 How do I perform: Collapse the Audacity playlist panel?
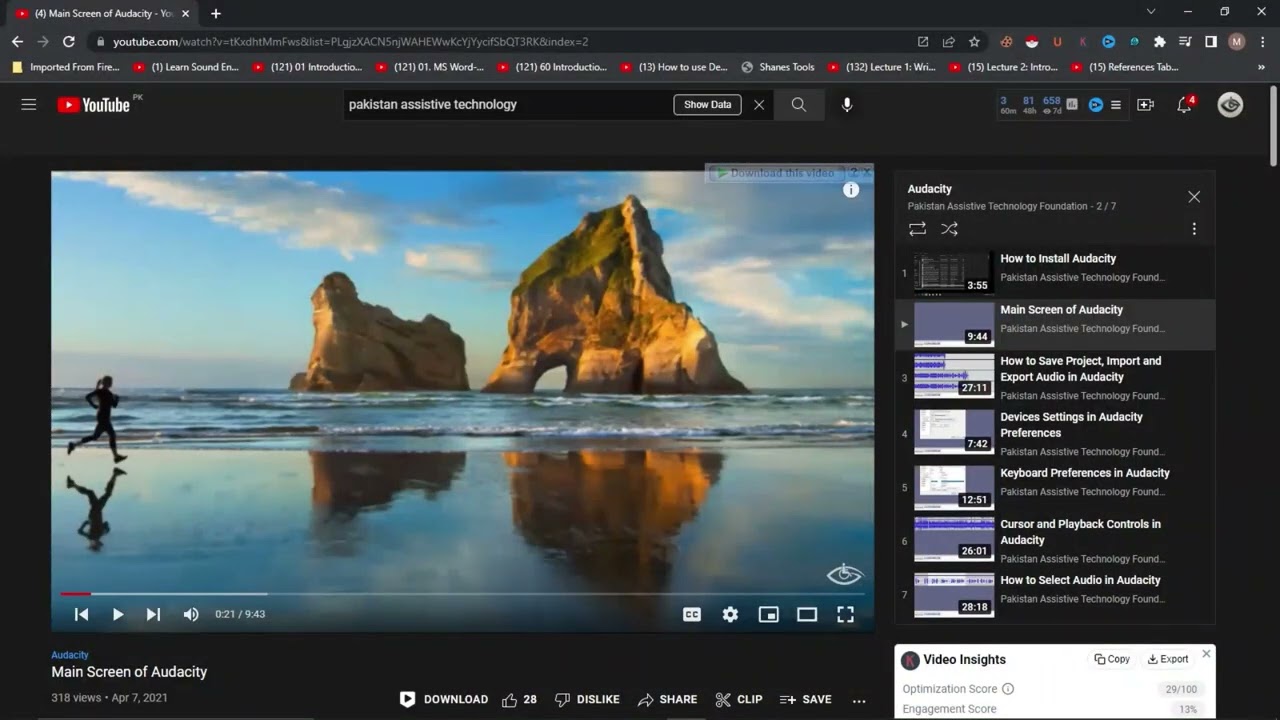(1194, 197)
